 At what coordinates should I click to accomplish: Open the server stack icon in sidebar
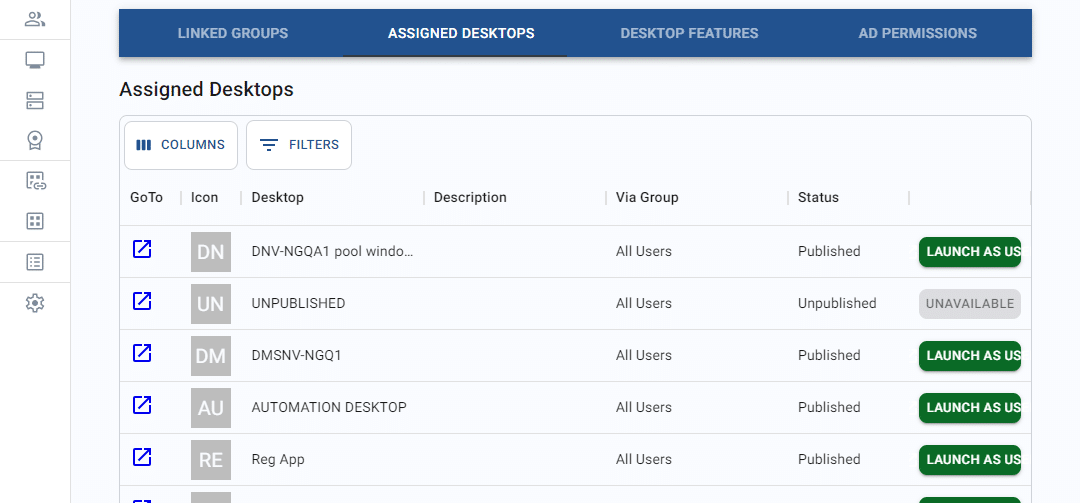click(34, 101)
